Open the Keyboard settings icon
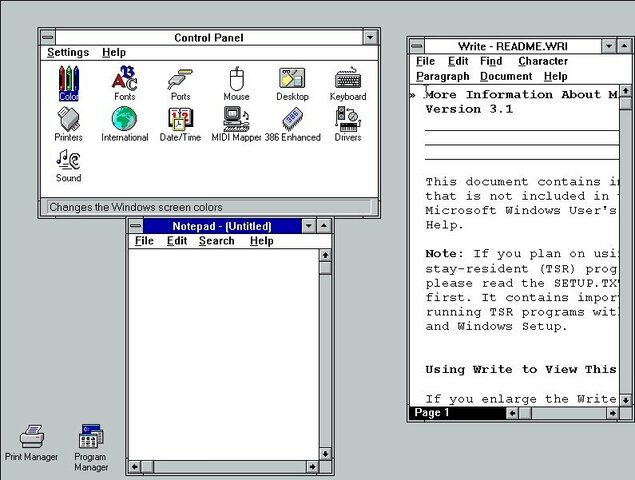 (348, 84)
